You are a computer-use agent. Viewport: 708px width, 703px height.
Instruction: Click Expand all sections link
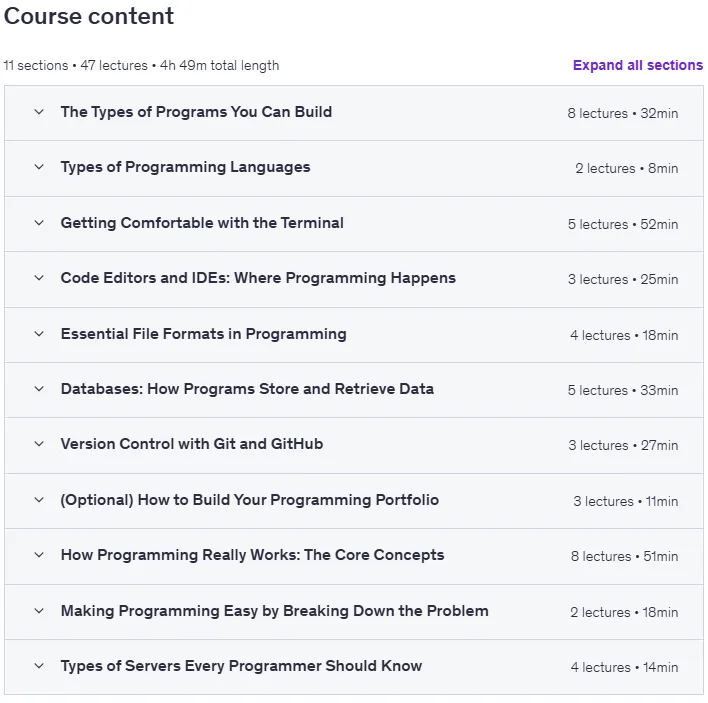pyautogui.click(x=638, y=65)
